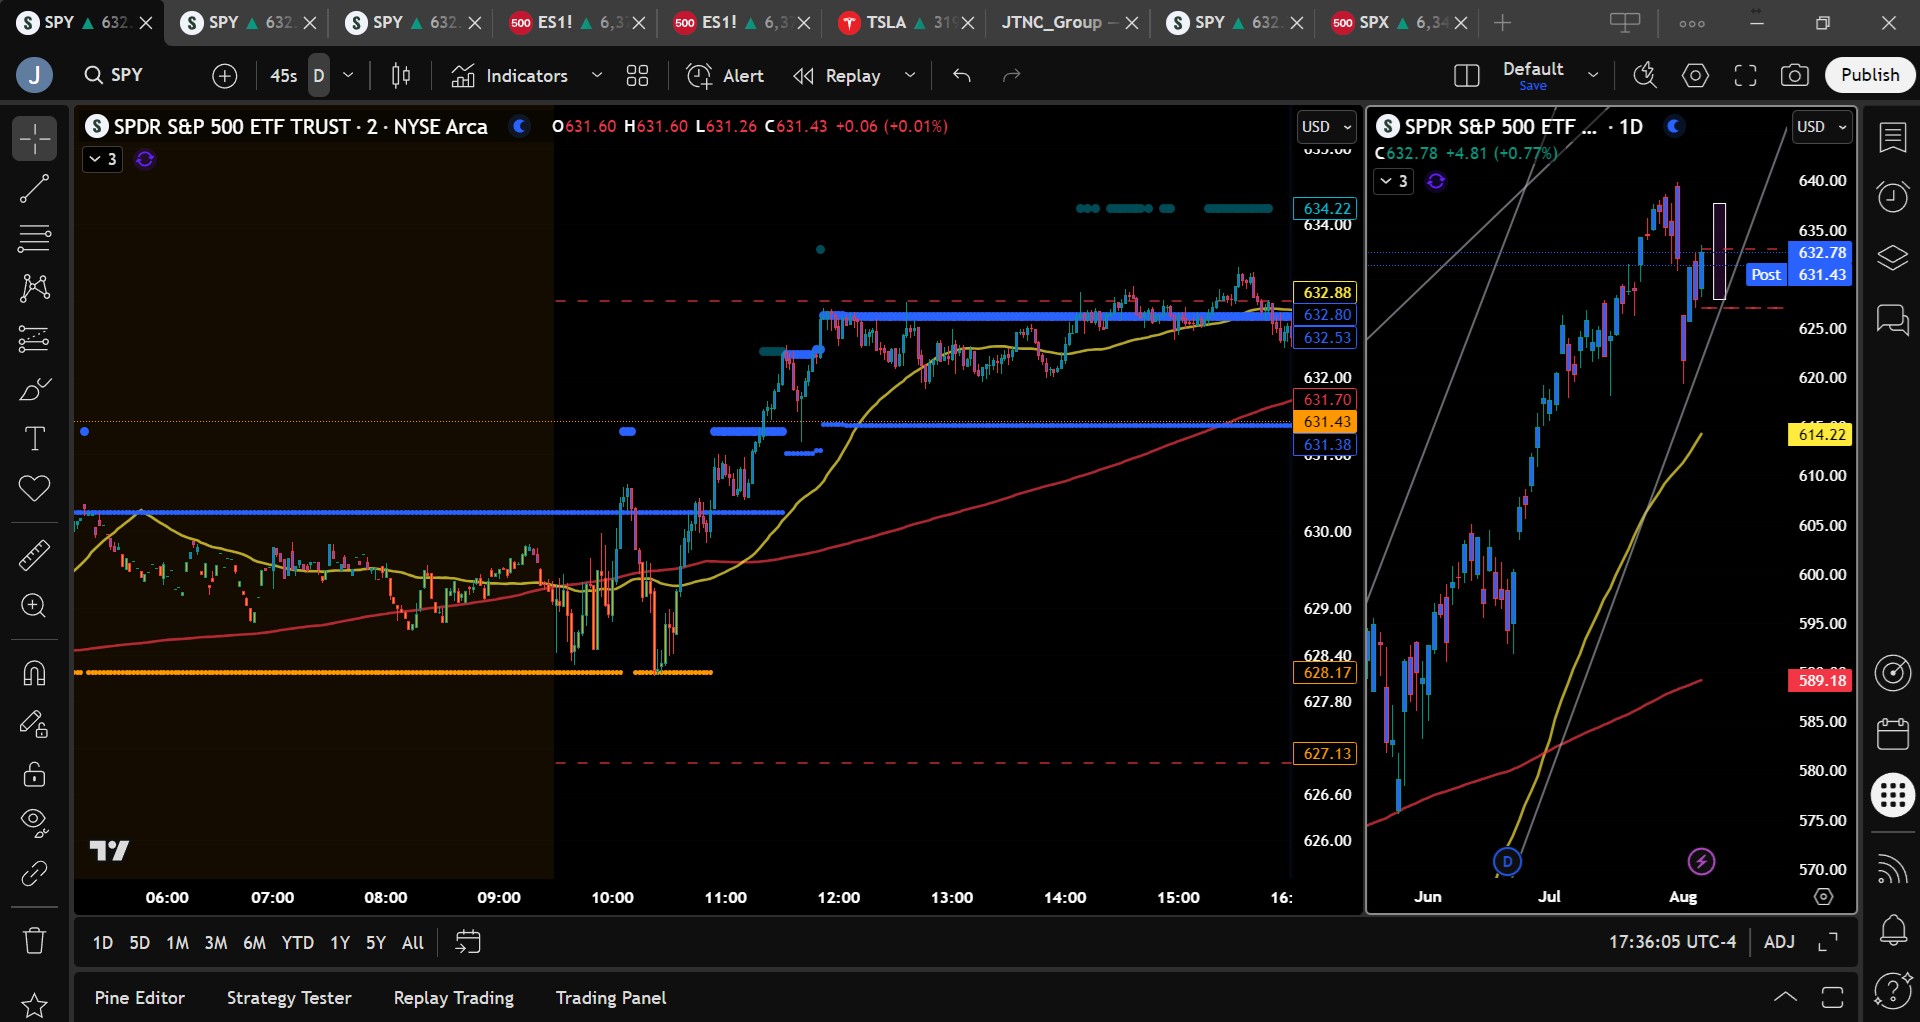Toggle magnet mode for drawings
Viewport: 1920px width, 1022px height.
(x=34, y=673)
